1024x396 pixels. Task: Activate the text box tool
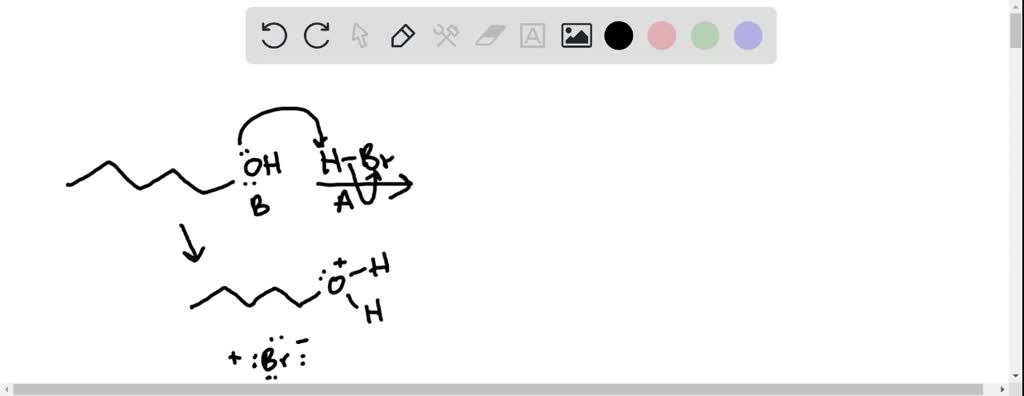tap(532, 35)
